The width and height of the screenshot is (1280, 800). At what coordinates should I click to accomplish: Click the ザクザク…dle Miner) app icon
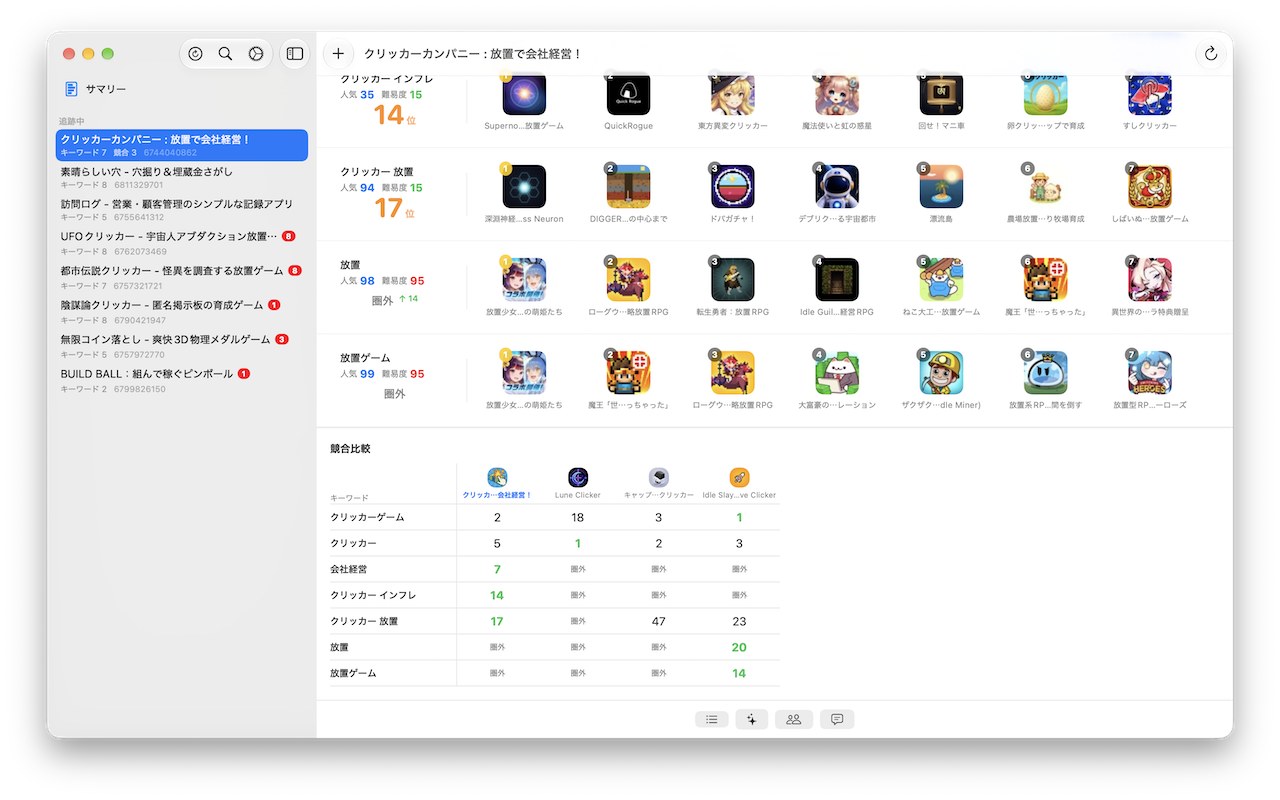941,373
